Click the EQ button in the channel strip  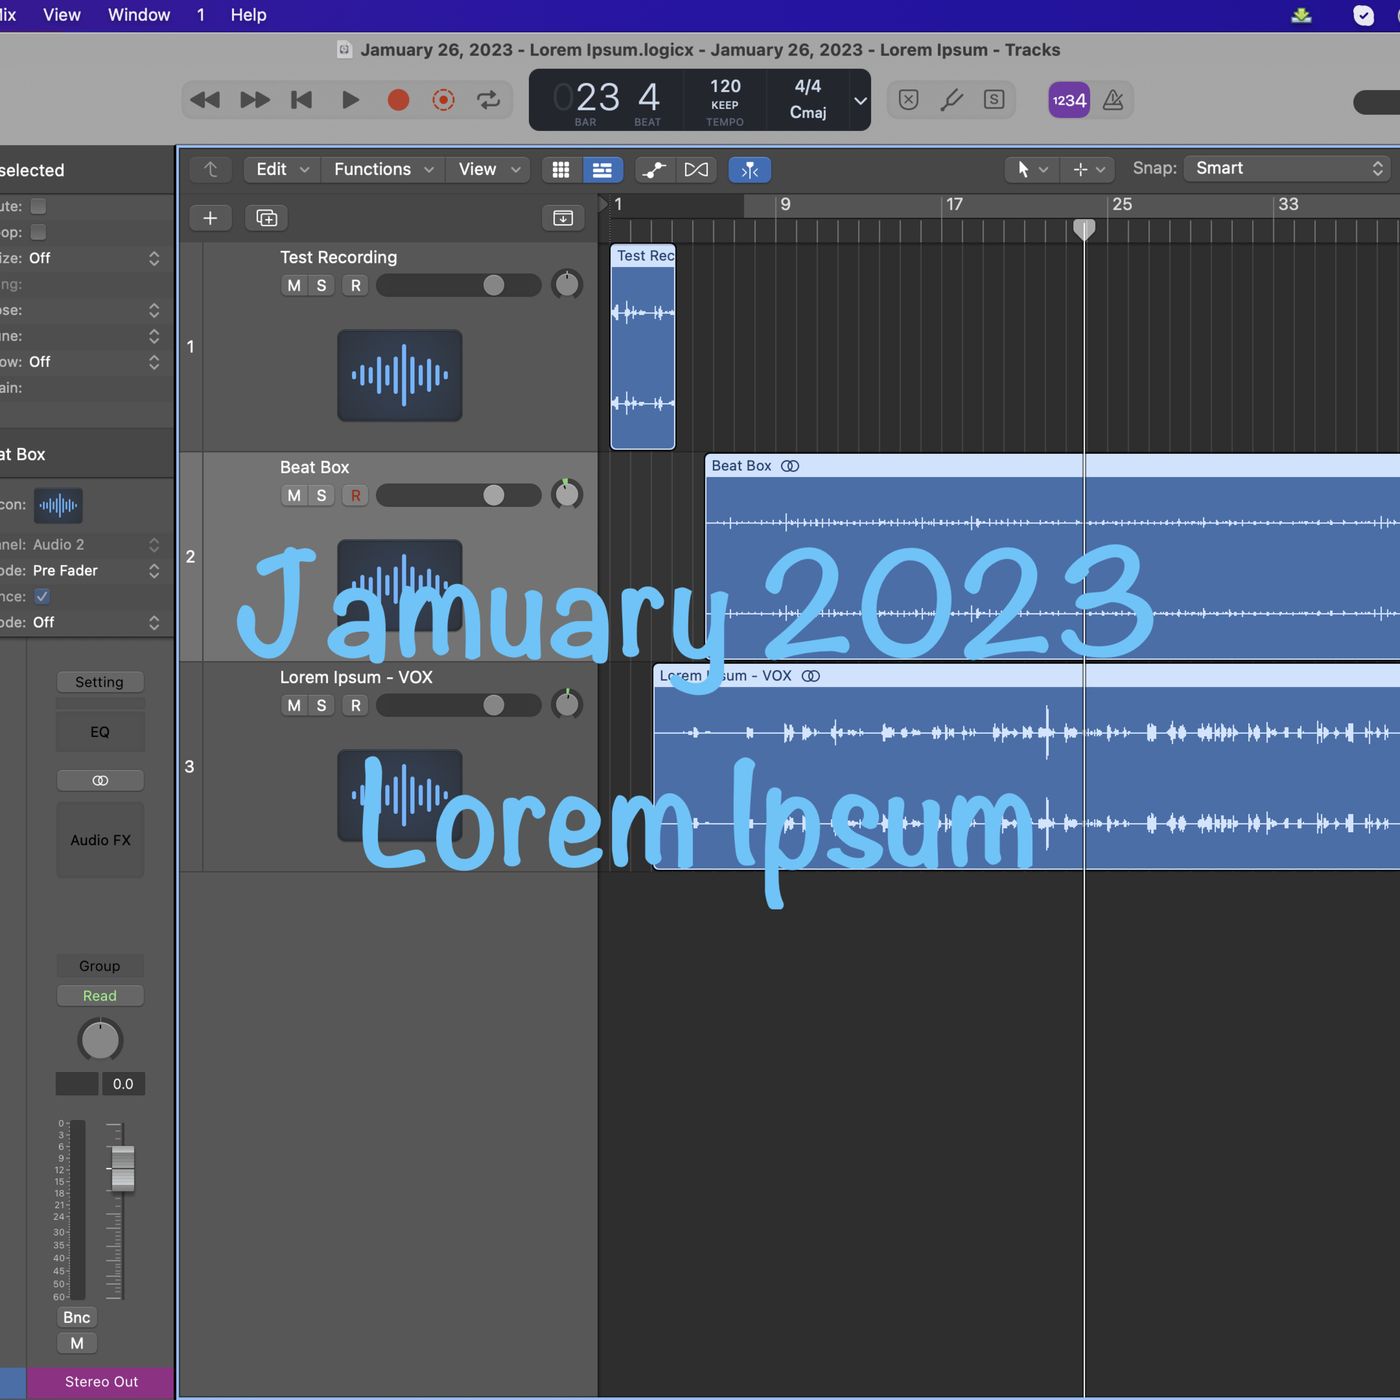tap(100, 731)
